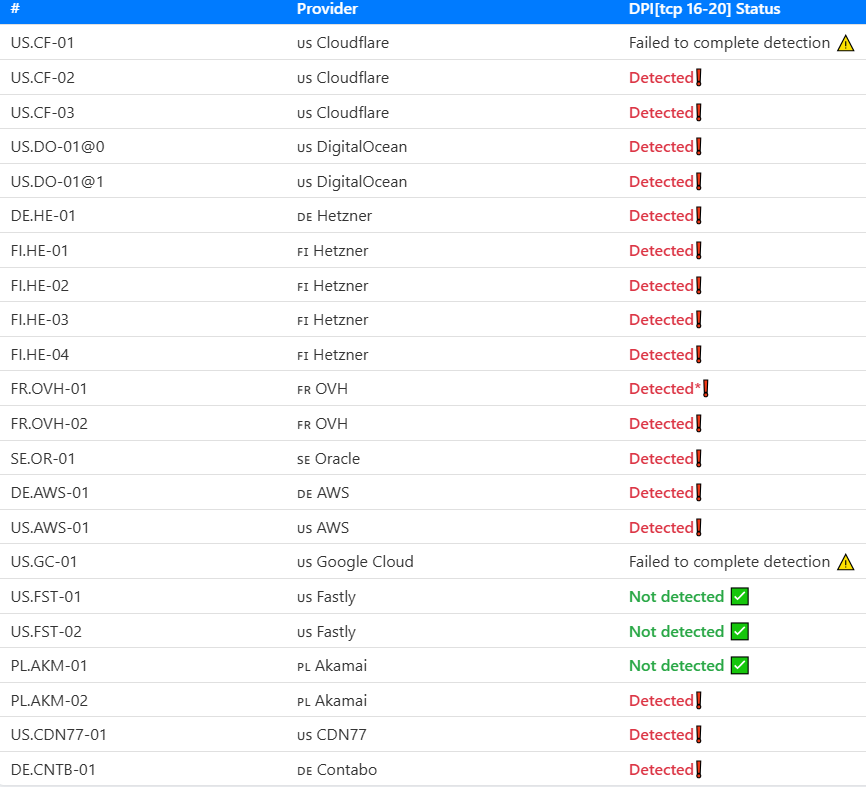
Task: Click the 'Provider' column header
Action: (327, 9)
